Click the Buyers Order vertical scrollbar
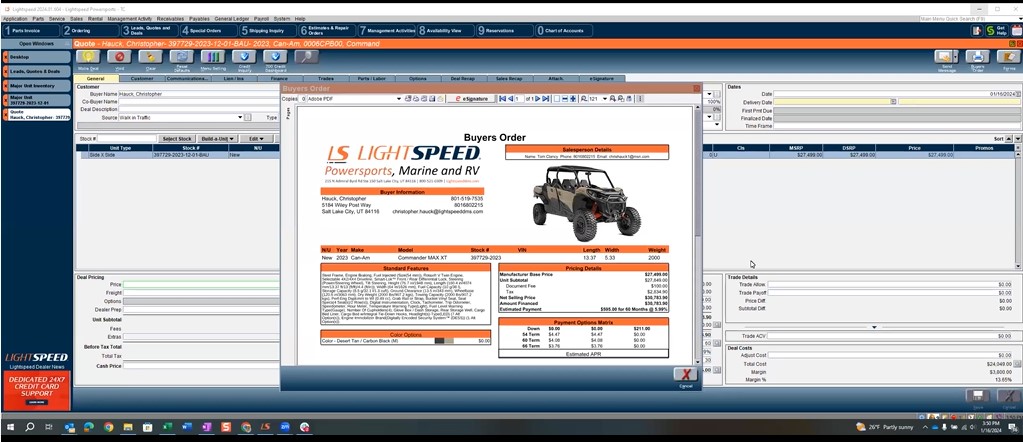 pos(697,235)
